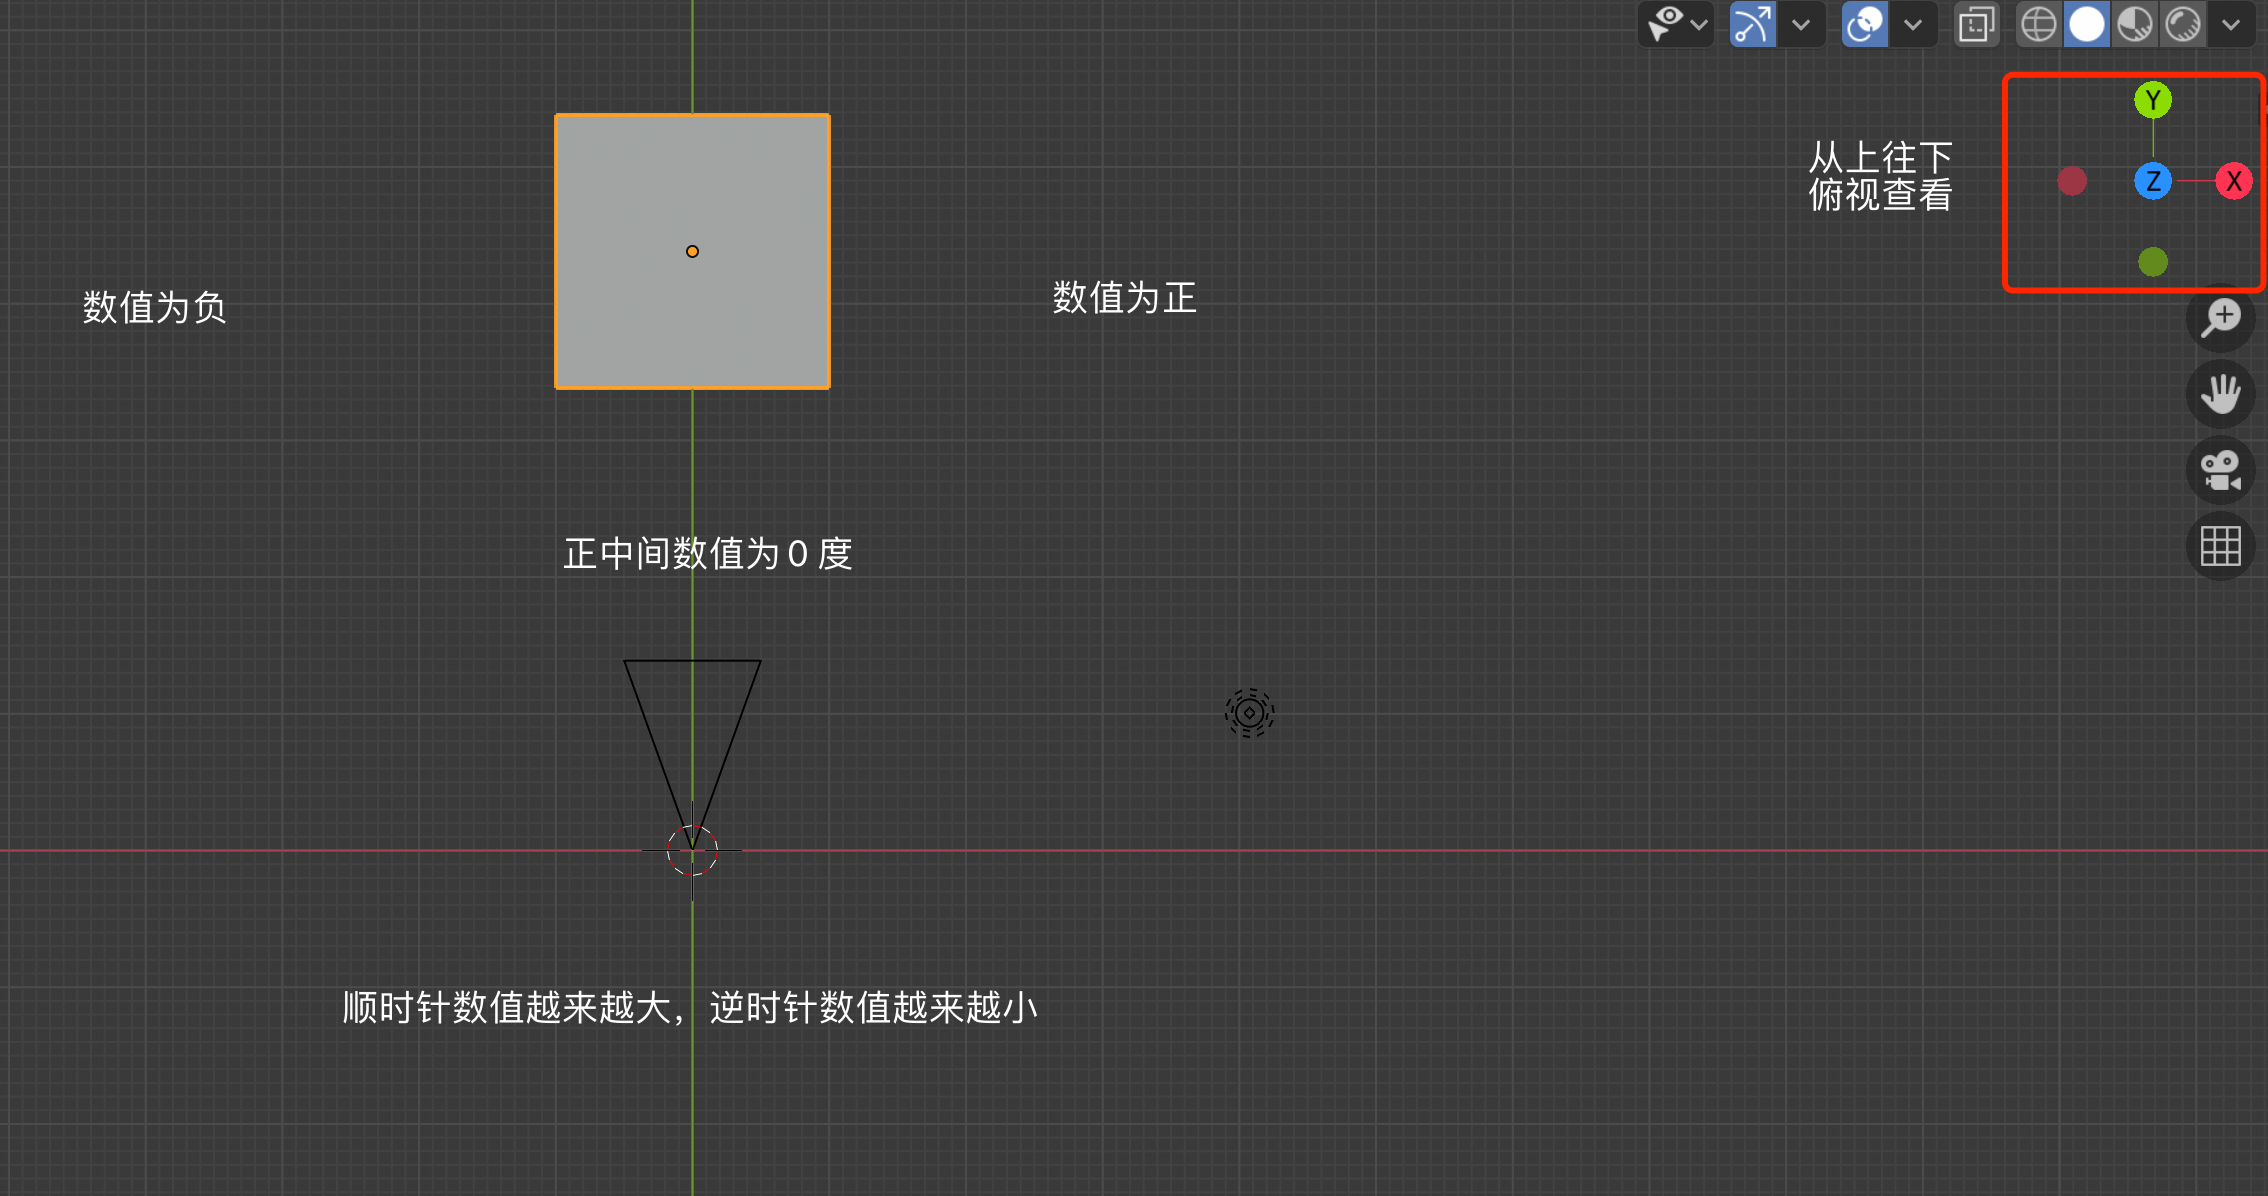The height and width of the screenshot is (1196, 2268).
Task: Open the object visibility and selectability popover
Action: point(1676,24)
